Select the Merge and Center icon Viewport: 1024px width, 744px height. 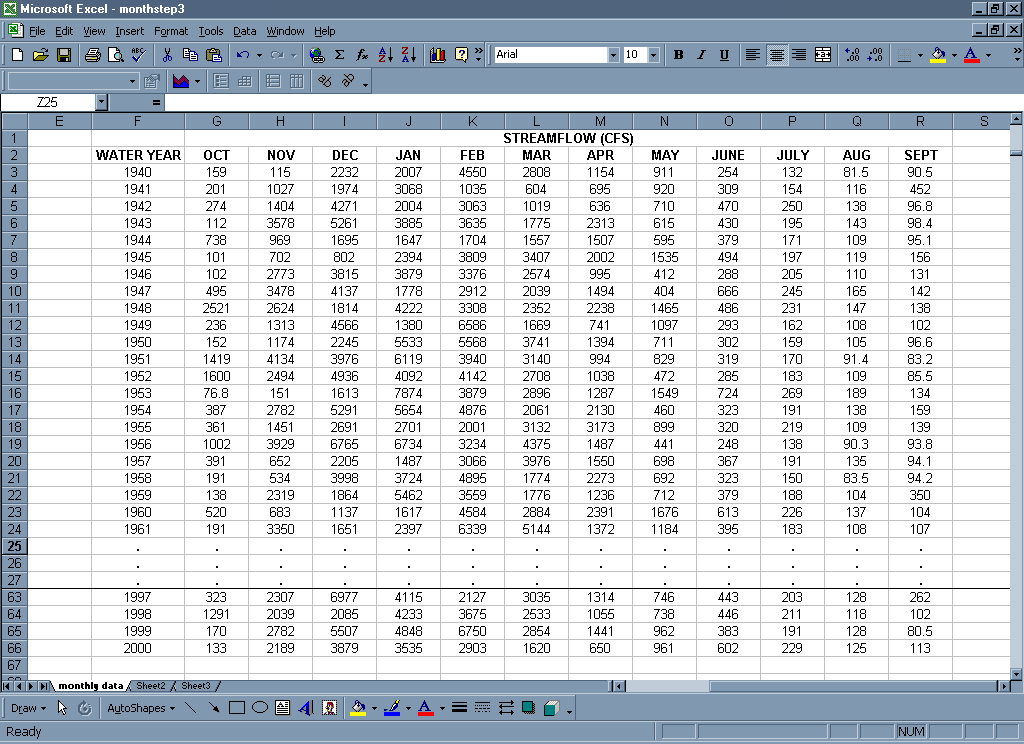pyautogui.click(x=822, y=55)
